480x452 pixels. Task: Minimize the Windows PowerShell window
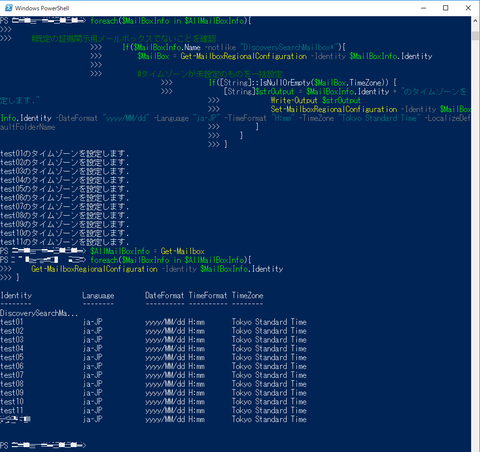click(423, 8)
